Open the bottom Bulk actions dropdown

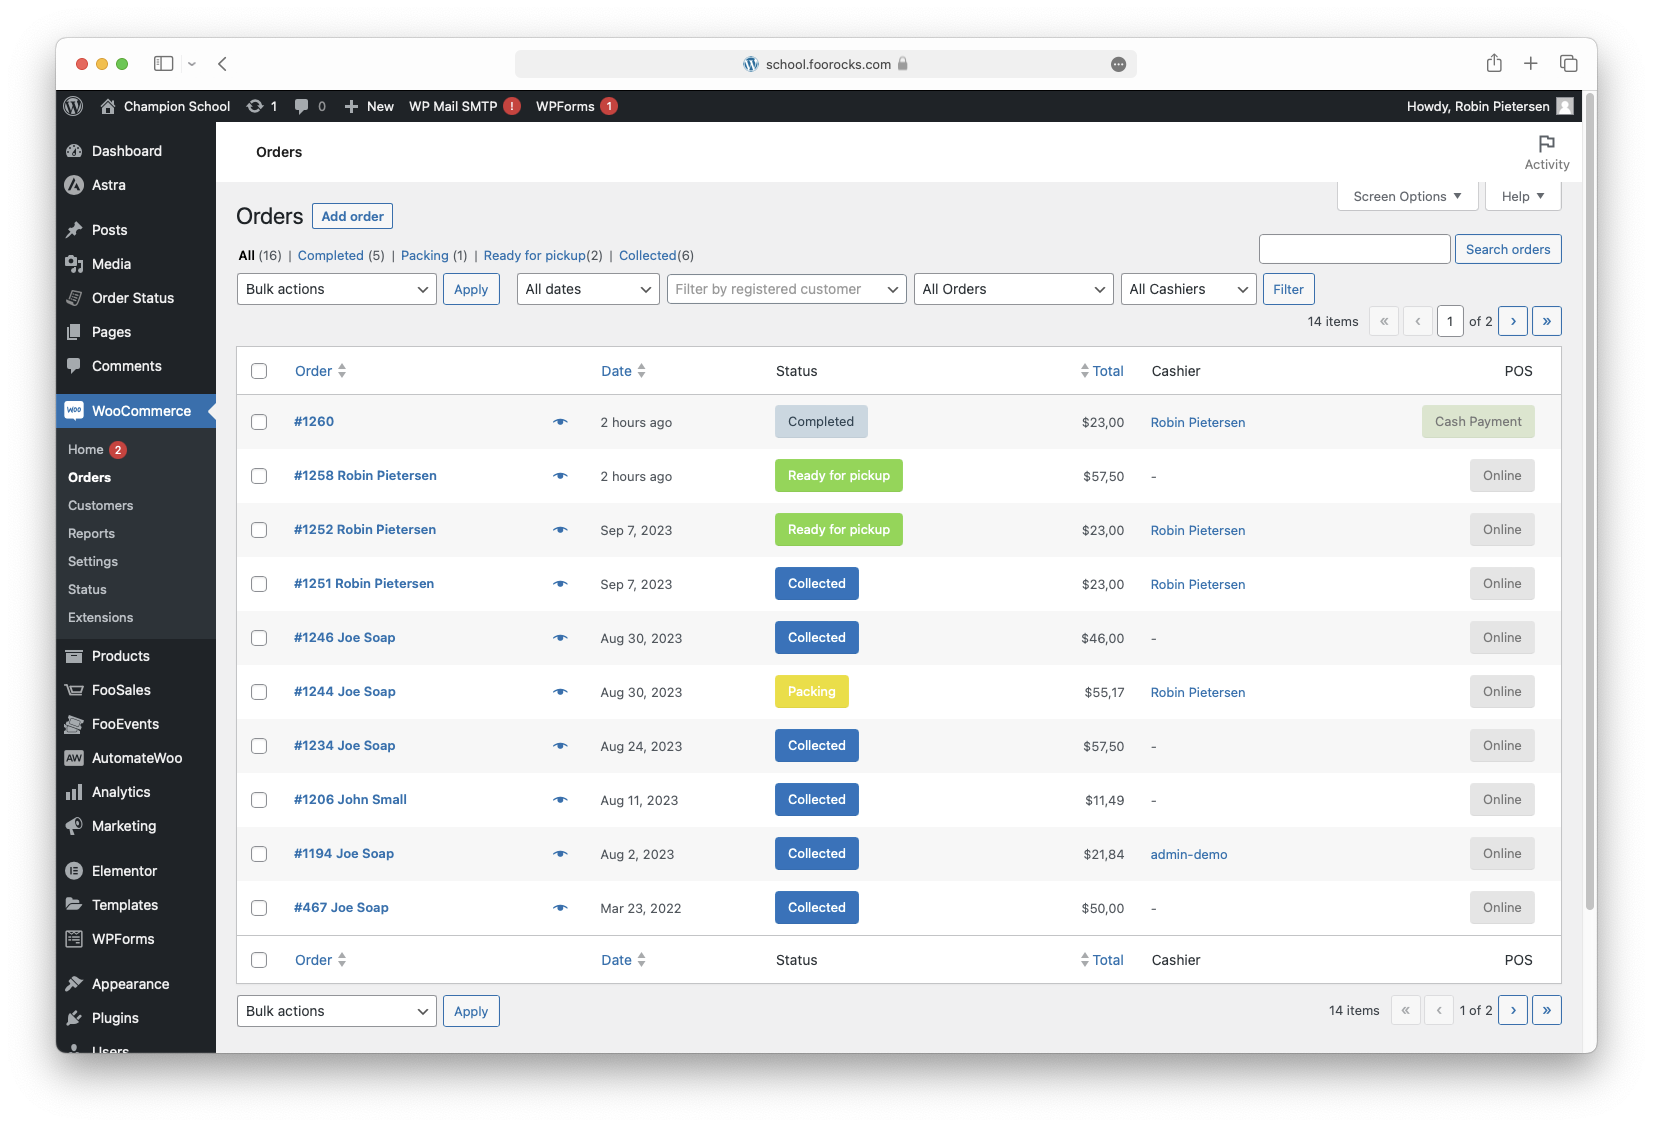[x=336, y=1011]
